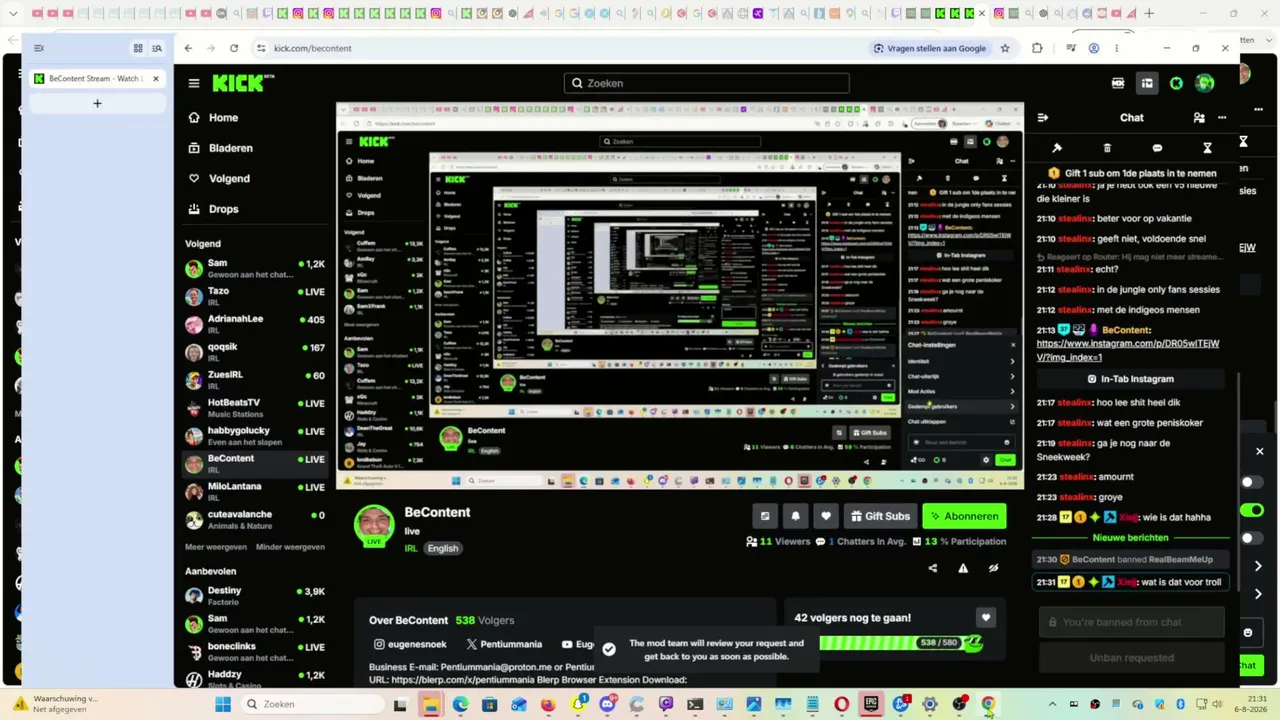Reload the page in the browser
The width and height of the screenshot is (1280, 720).
234,48
